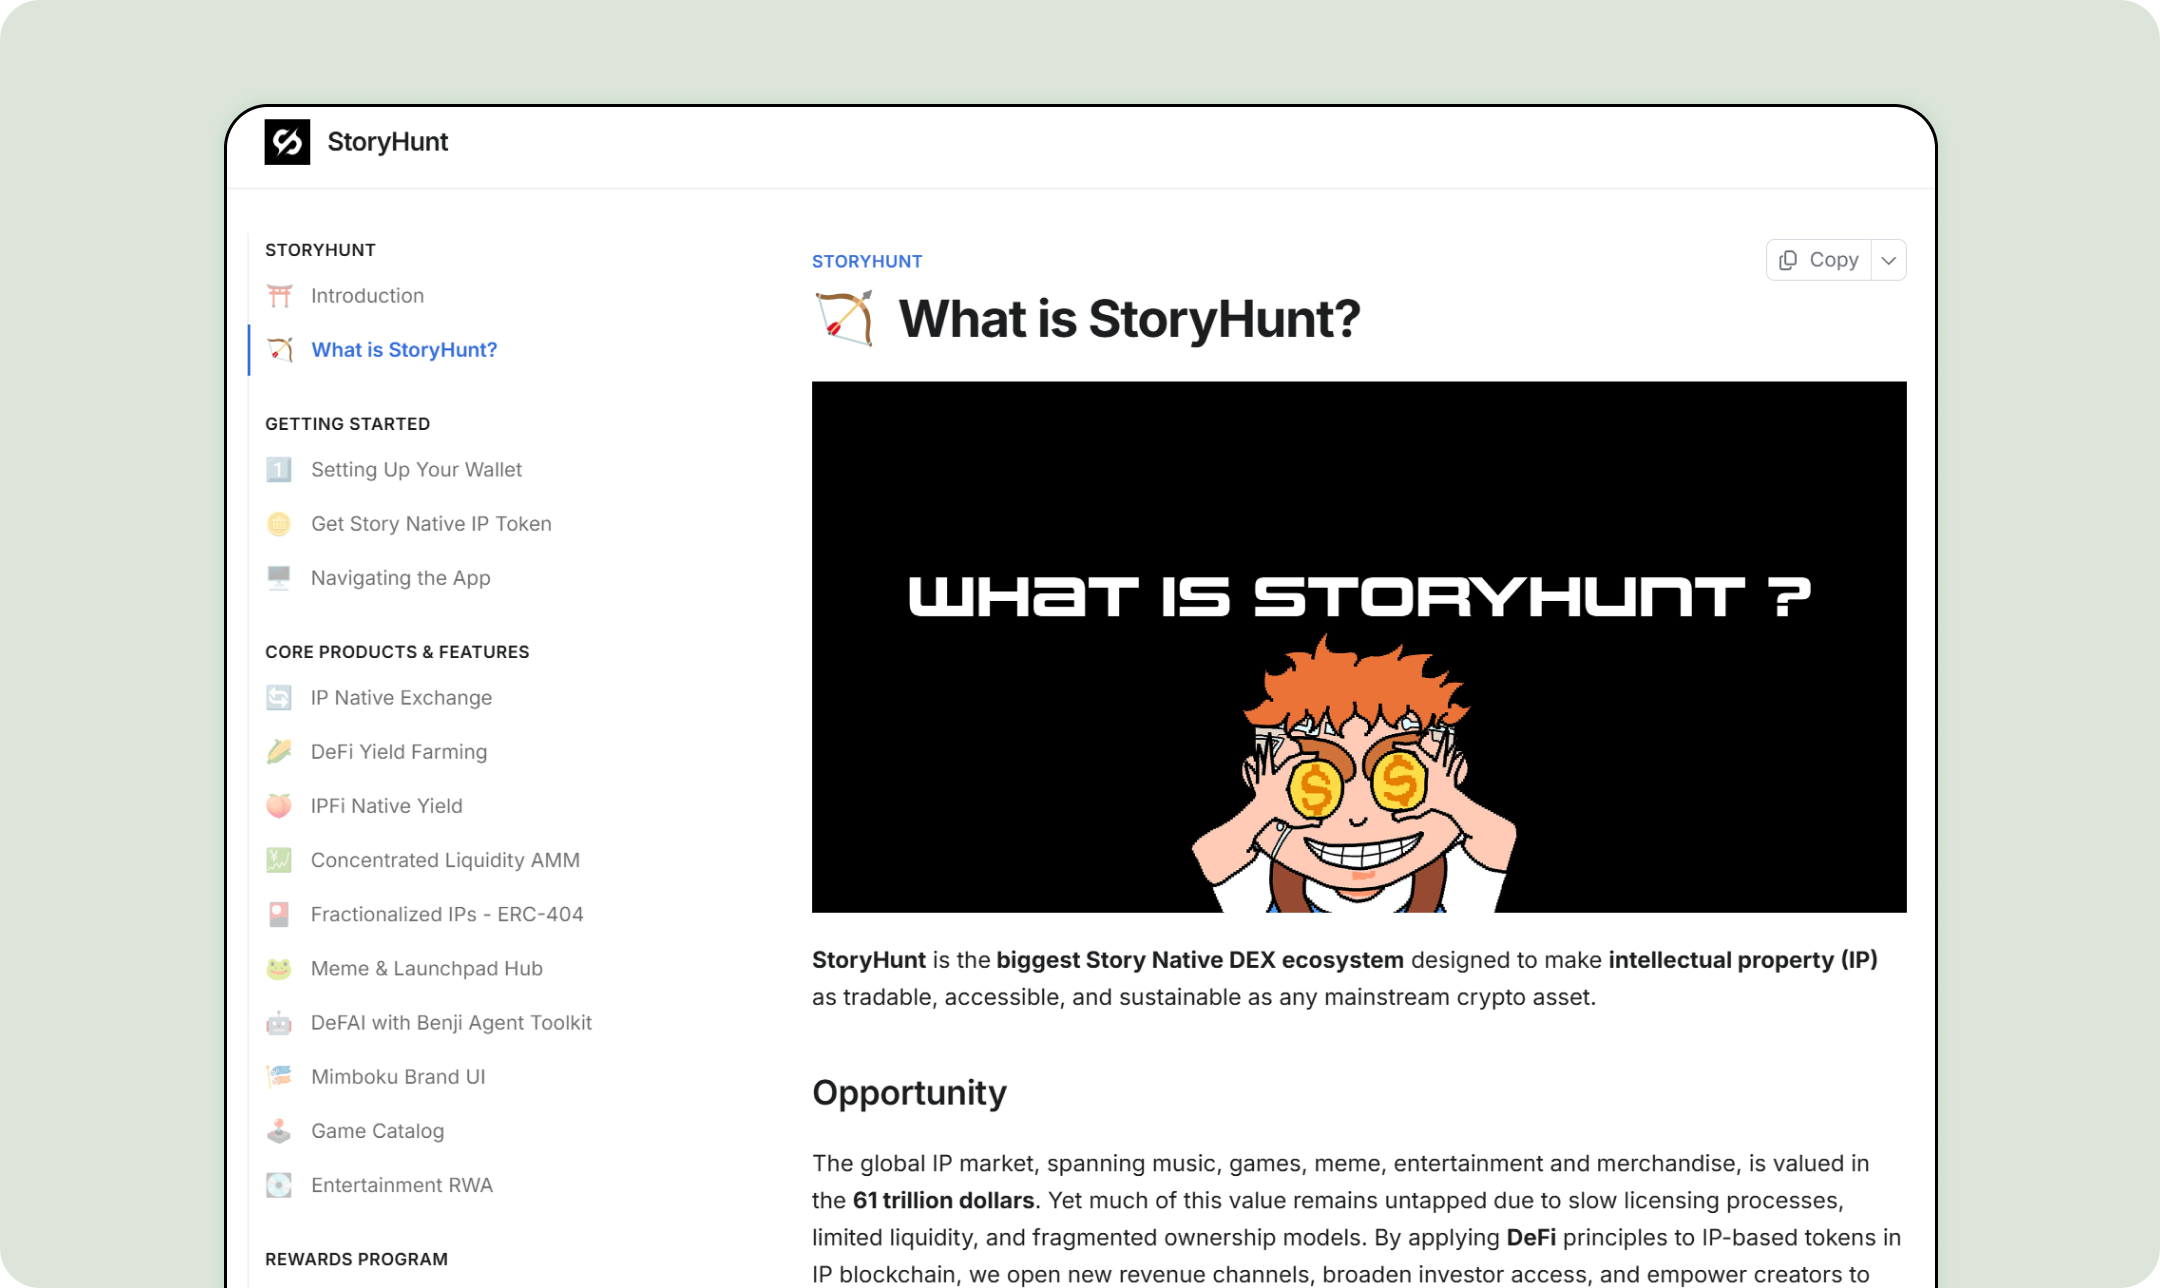Click the robot icon for DeFAI Benji Toolkit
The height and width of the screenshot is (1288, 2160).
click(x=279, y=1022)
